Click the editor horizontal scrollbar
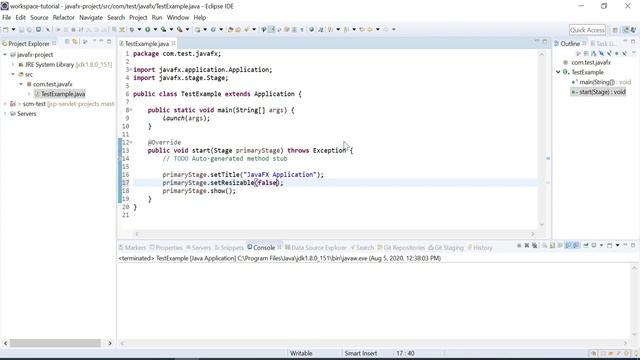This screenshot has height=360, width=640. (x=334, y=234)
